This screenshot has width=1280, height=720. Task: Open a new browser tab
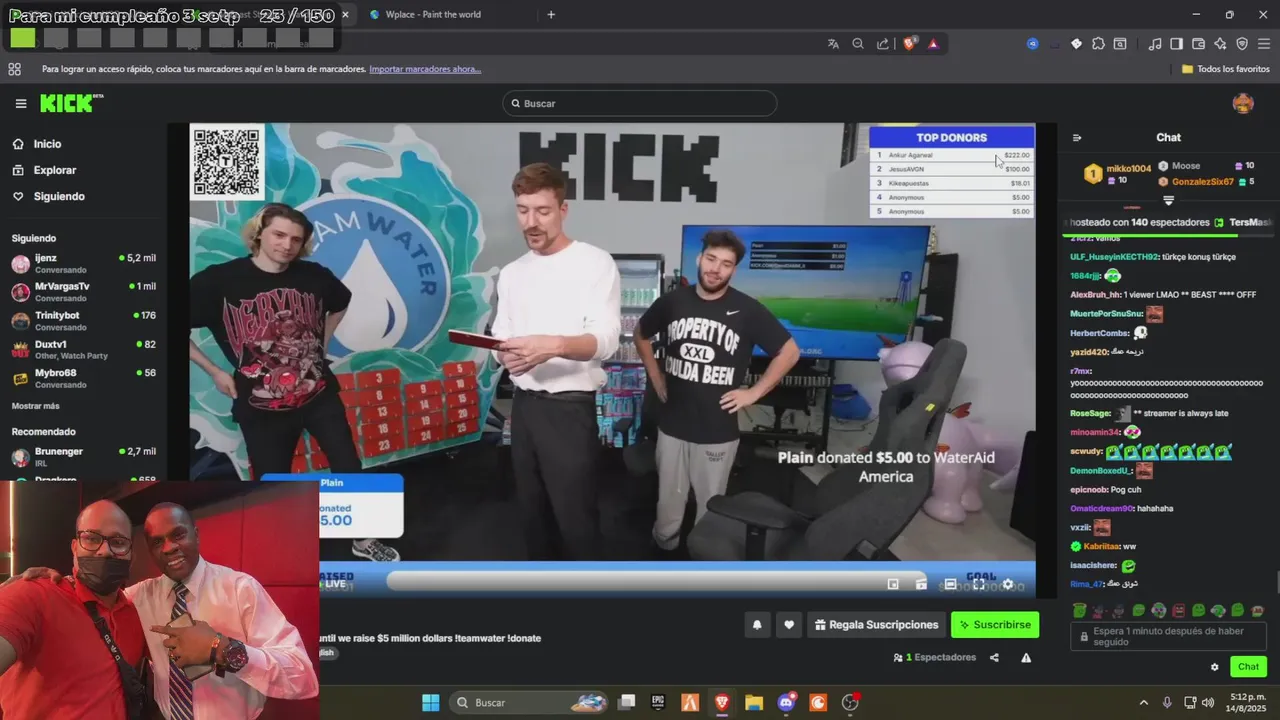(x=551, y=15)
